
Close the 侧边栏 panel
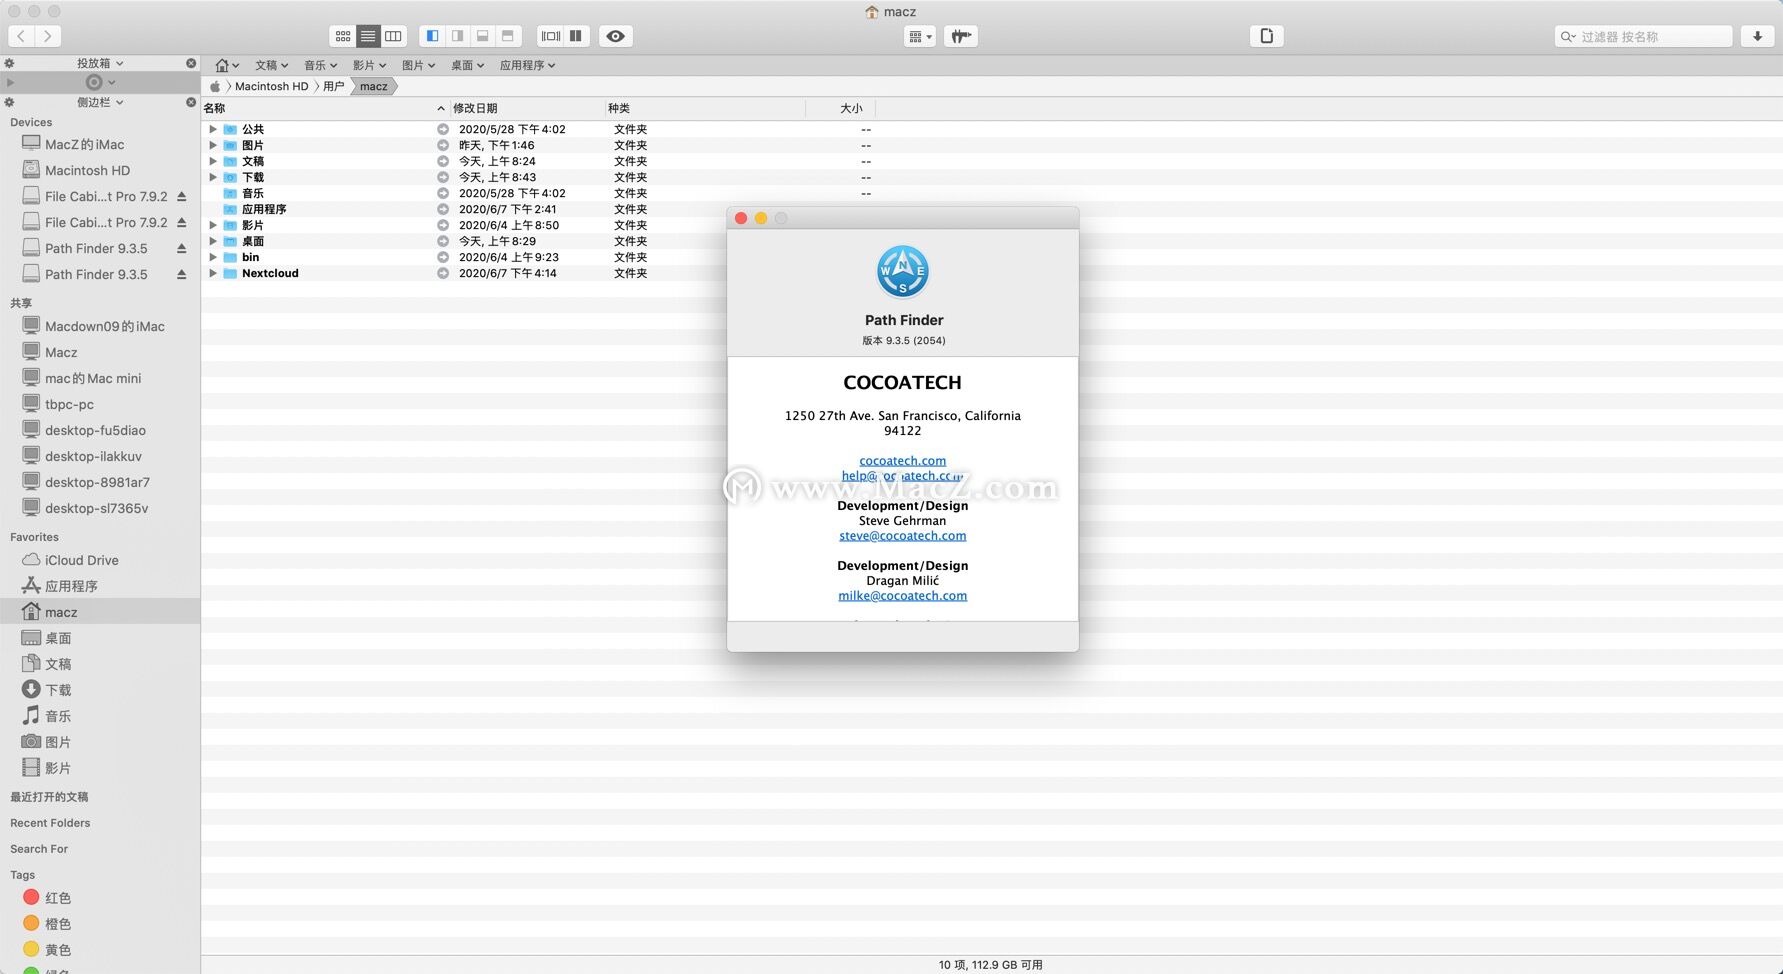191,102
